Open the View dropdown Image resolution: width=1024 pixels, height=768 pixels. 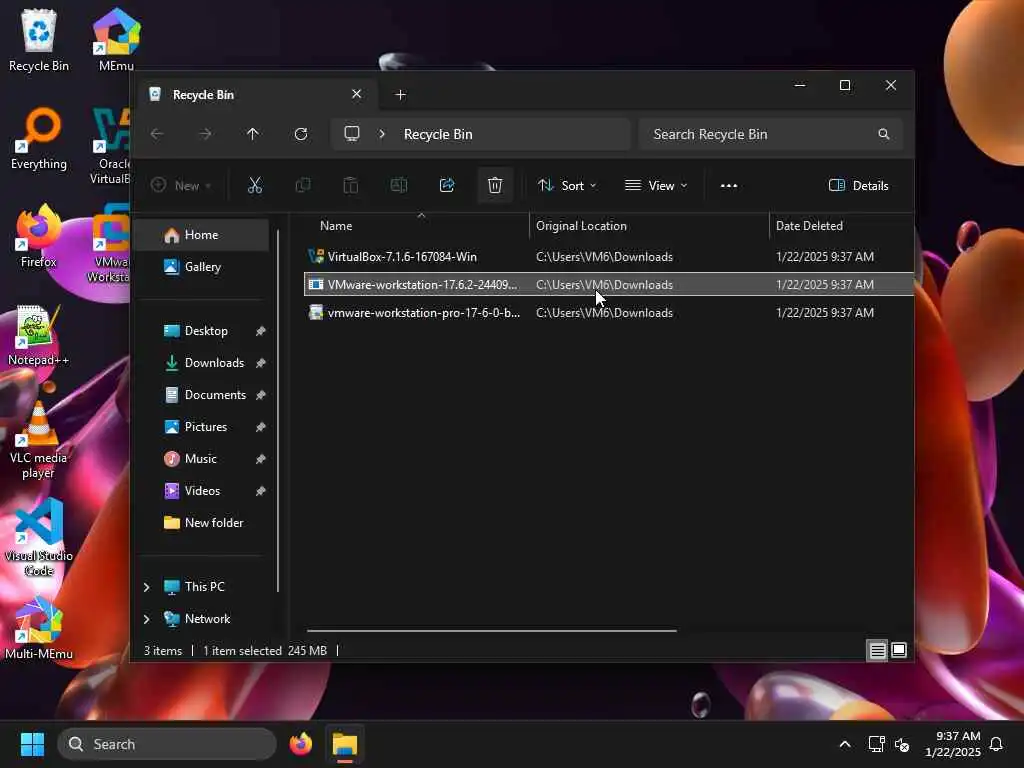656,185
